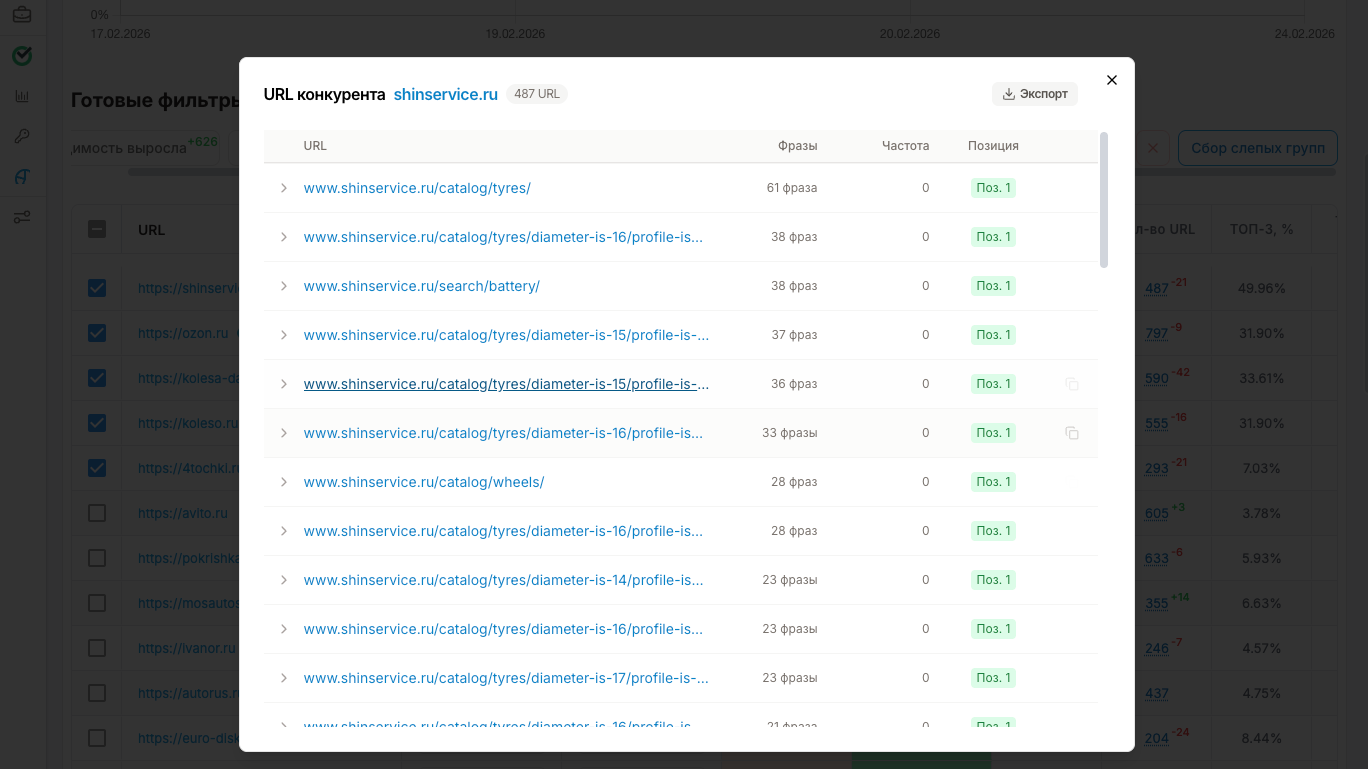This screenshot has width=1368, height=769.
Task: Uncheck the shinservice.ru row checkbox
Action: click(x=96, y=287)
